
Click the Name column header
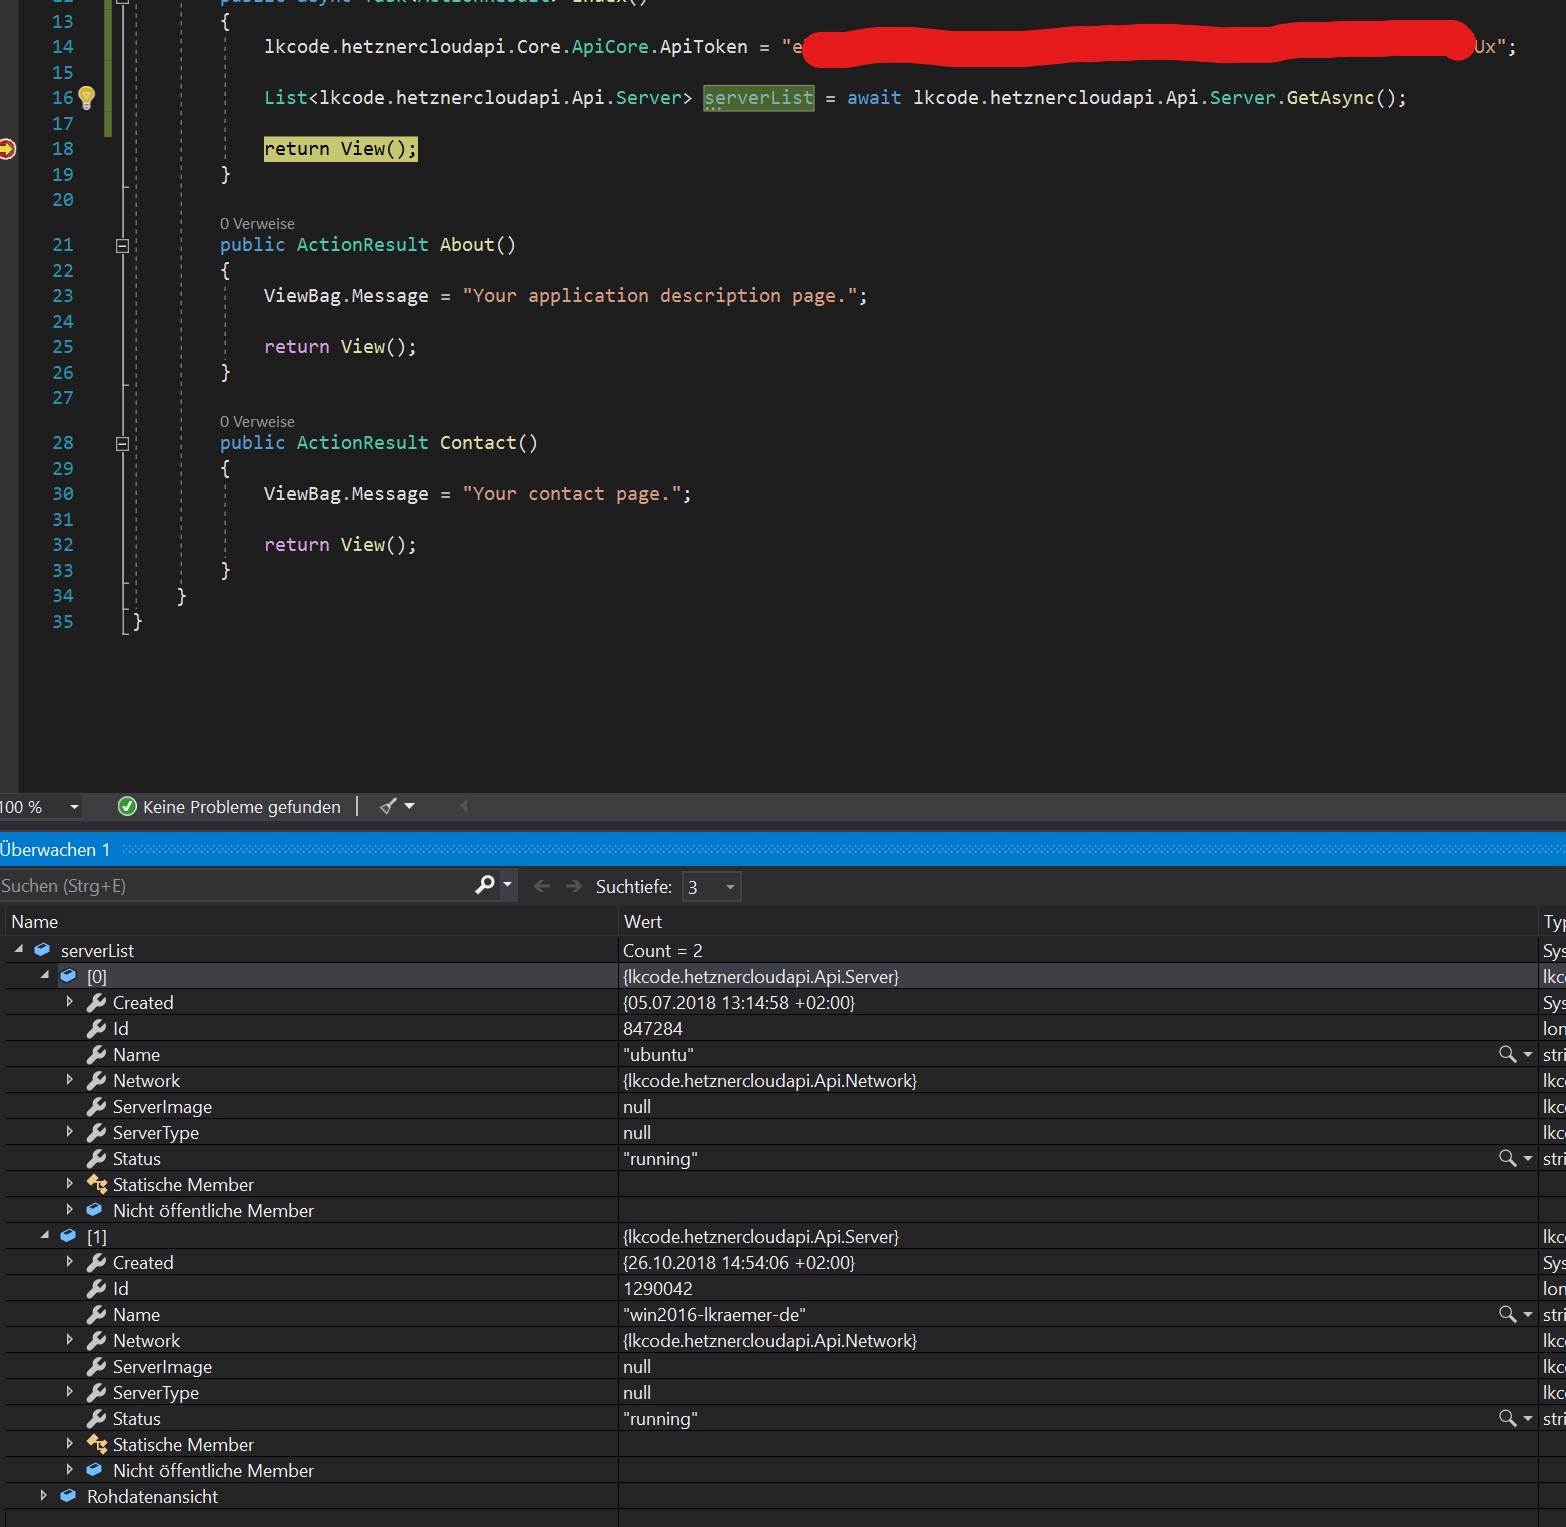pyautogui.click(x=35, y=922)
